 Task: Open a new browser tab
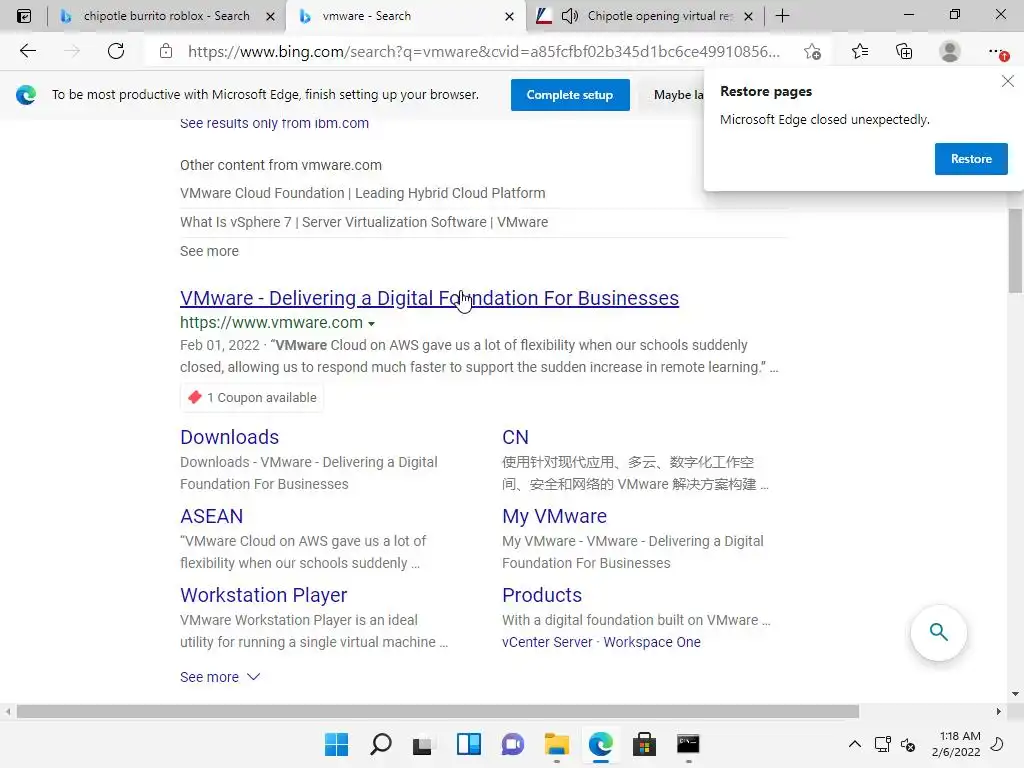click(x=782, y=16)
